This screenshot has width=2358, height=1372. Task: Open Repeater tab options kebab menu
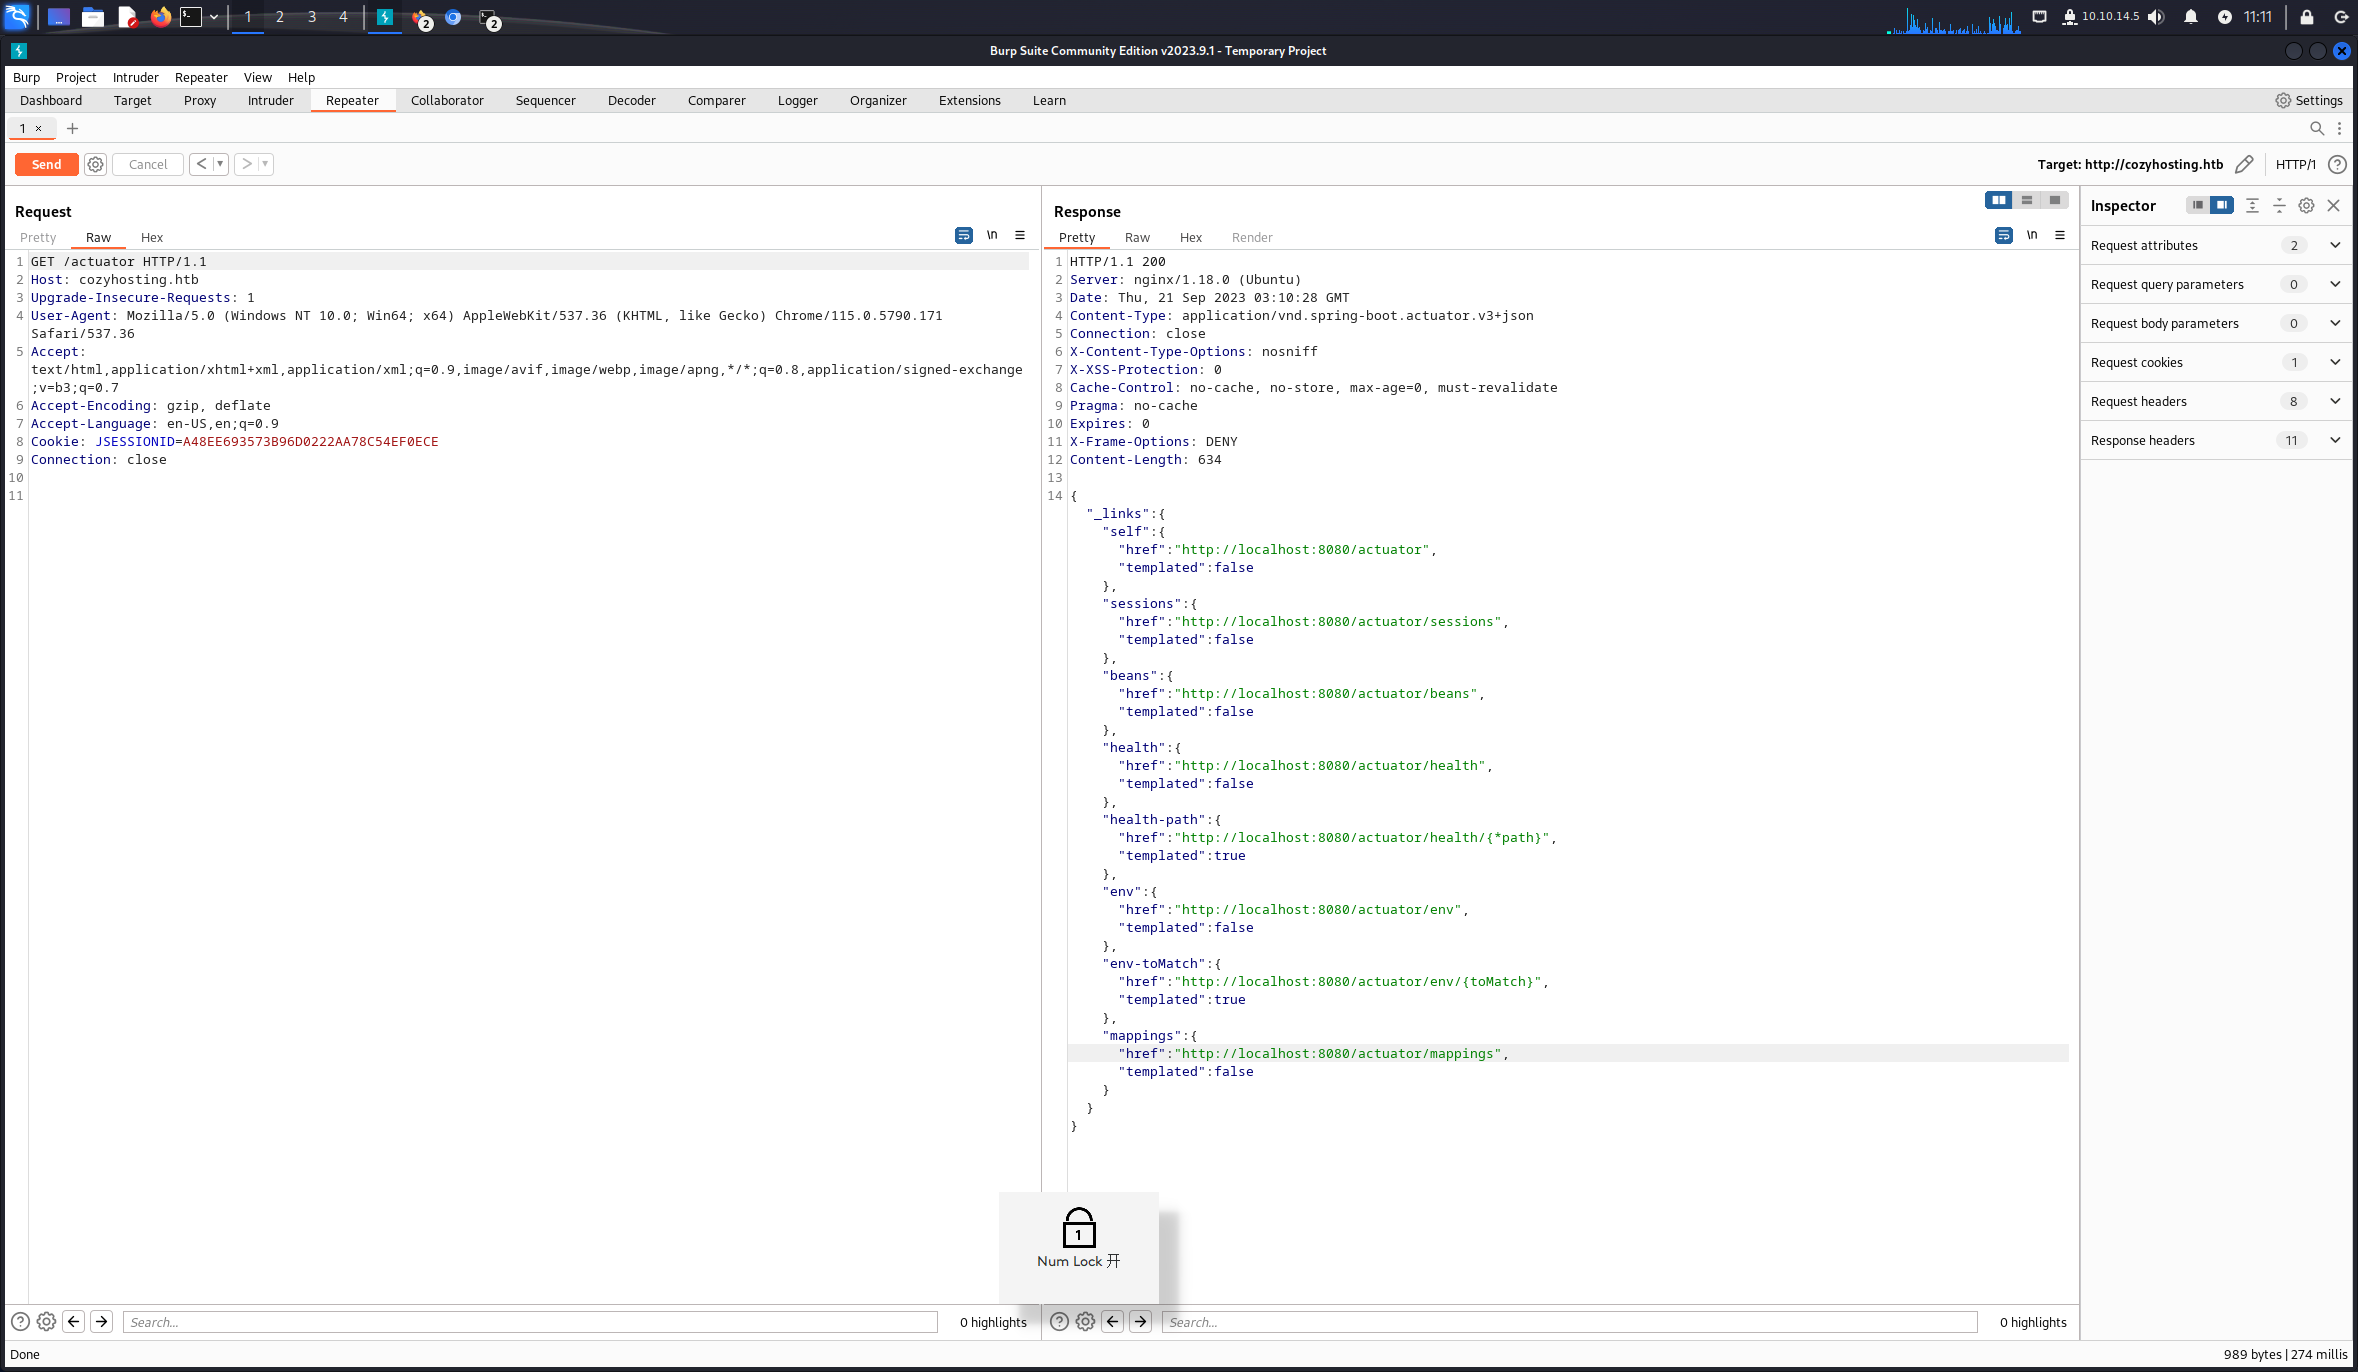click(x=2339, y=128)
